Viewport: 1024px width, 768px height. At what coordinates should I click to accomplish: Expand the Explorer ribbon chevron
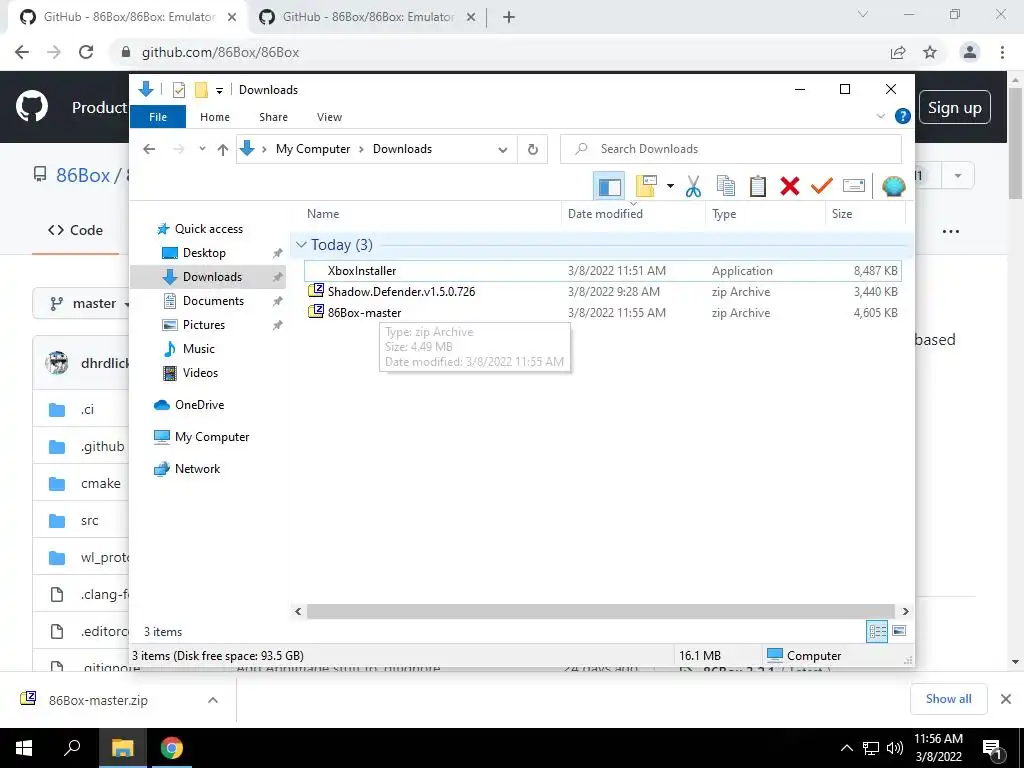click(880, 116)
